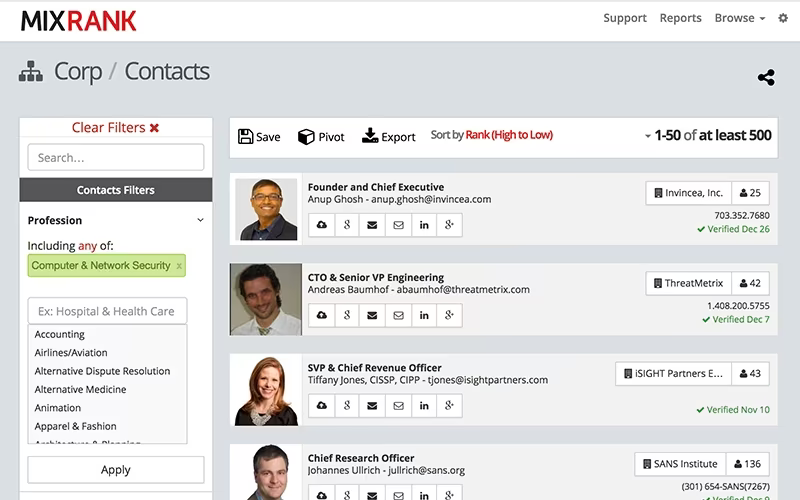Open LinkedIn icon for Anup Ghosh
800x500 pixels.
pos(424,225)
